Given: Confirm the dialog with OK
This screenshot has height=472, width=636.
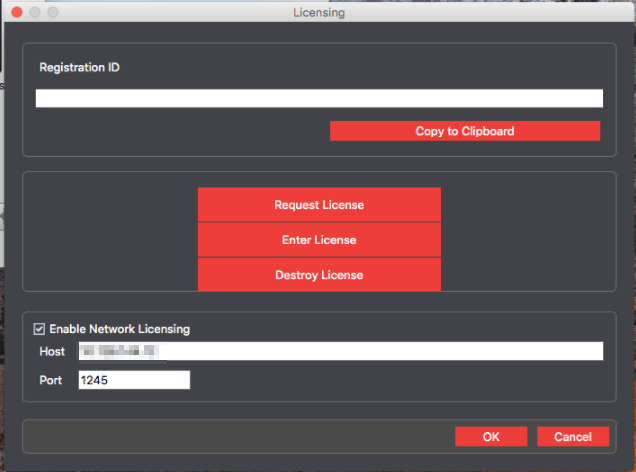Looking at the screenshot, I should coord(490,437).
